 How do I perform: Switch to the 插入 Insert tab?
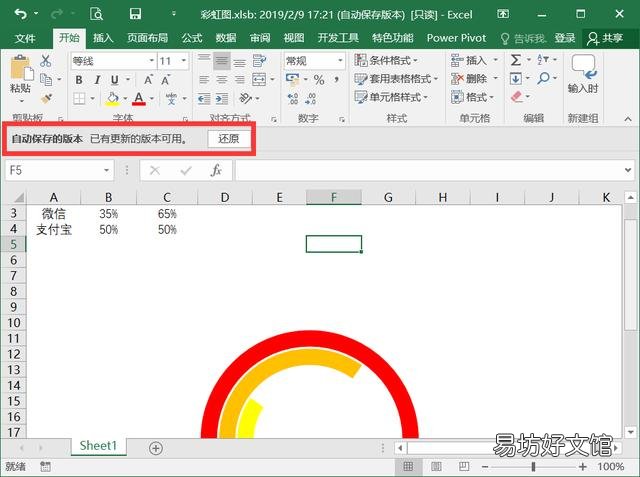click(102, 38)
